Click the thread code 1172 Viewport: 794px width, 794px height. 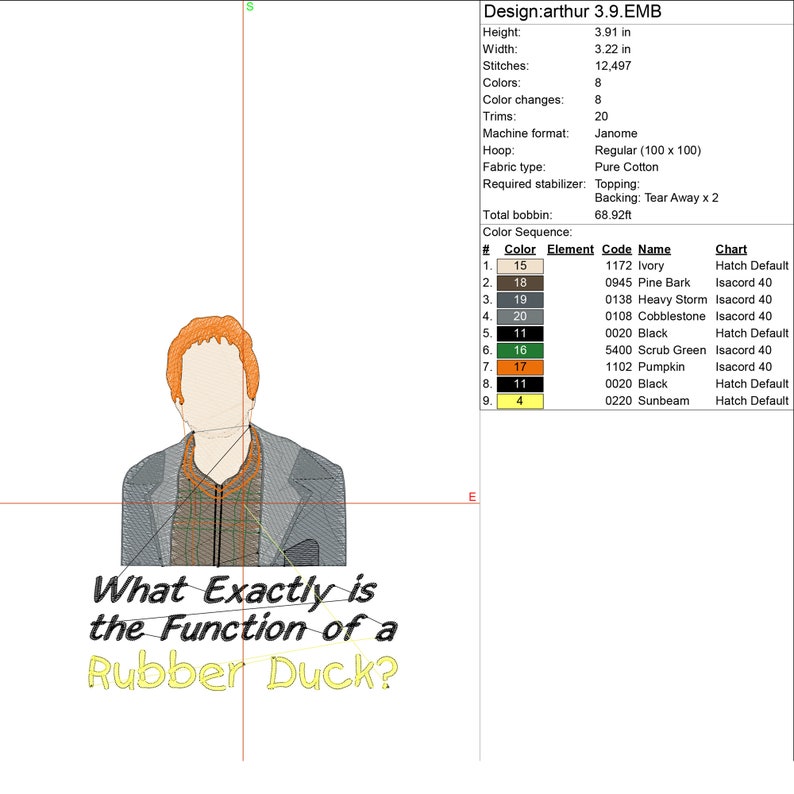618,266
